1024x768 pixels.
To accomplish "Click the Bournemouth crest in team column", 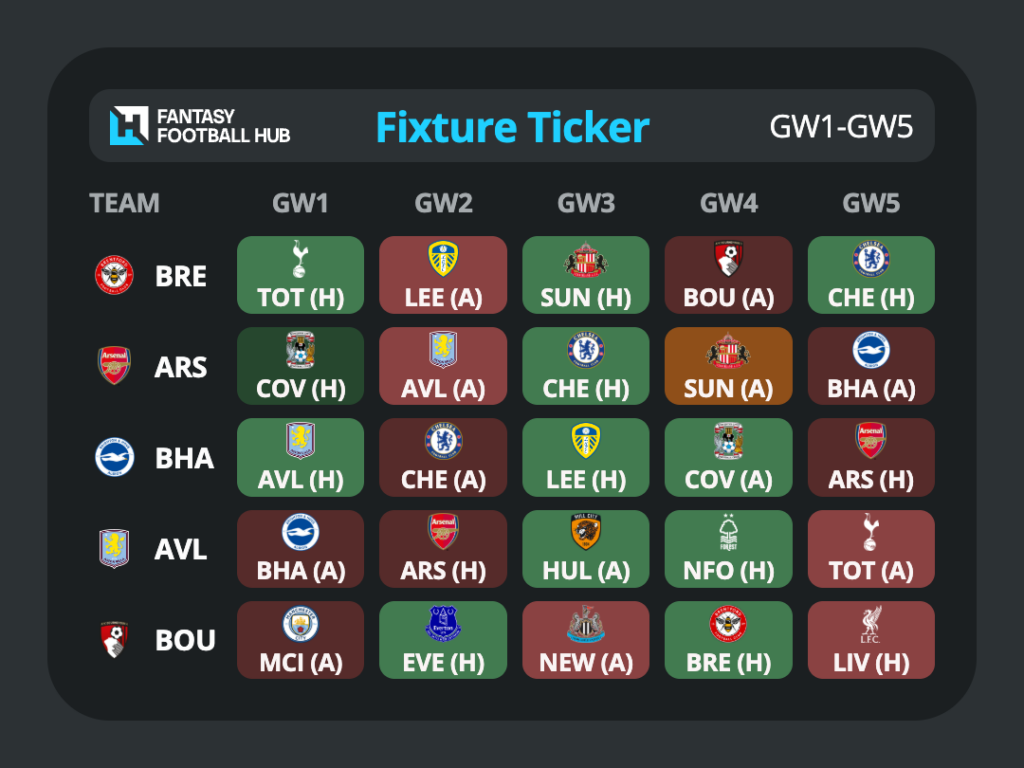I will [x=114, y=639].
